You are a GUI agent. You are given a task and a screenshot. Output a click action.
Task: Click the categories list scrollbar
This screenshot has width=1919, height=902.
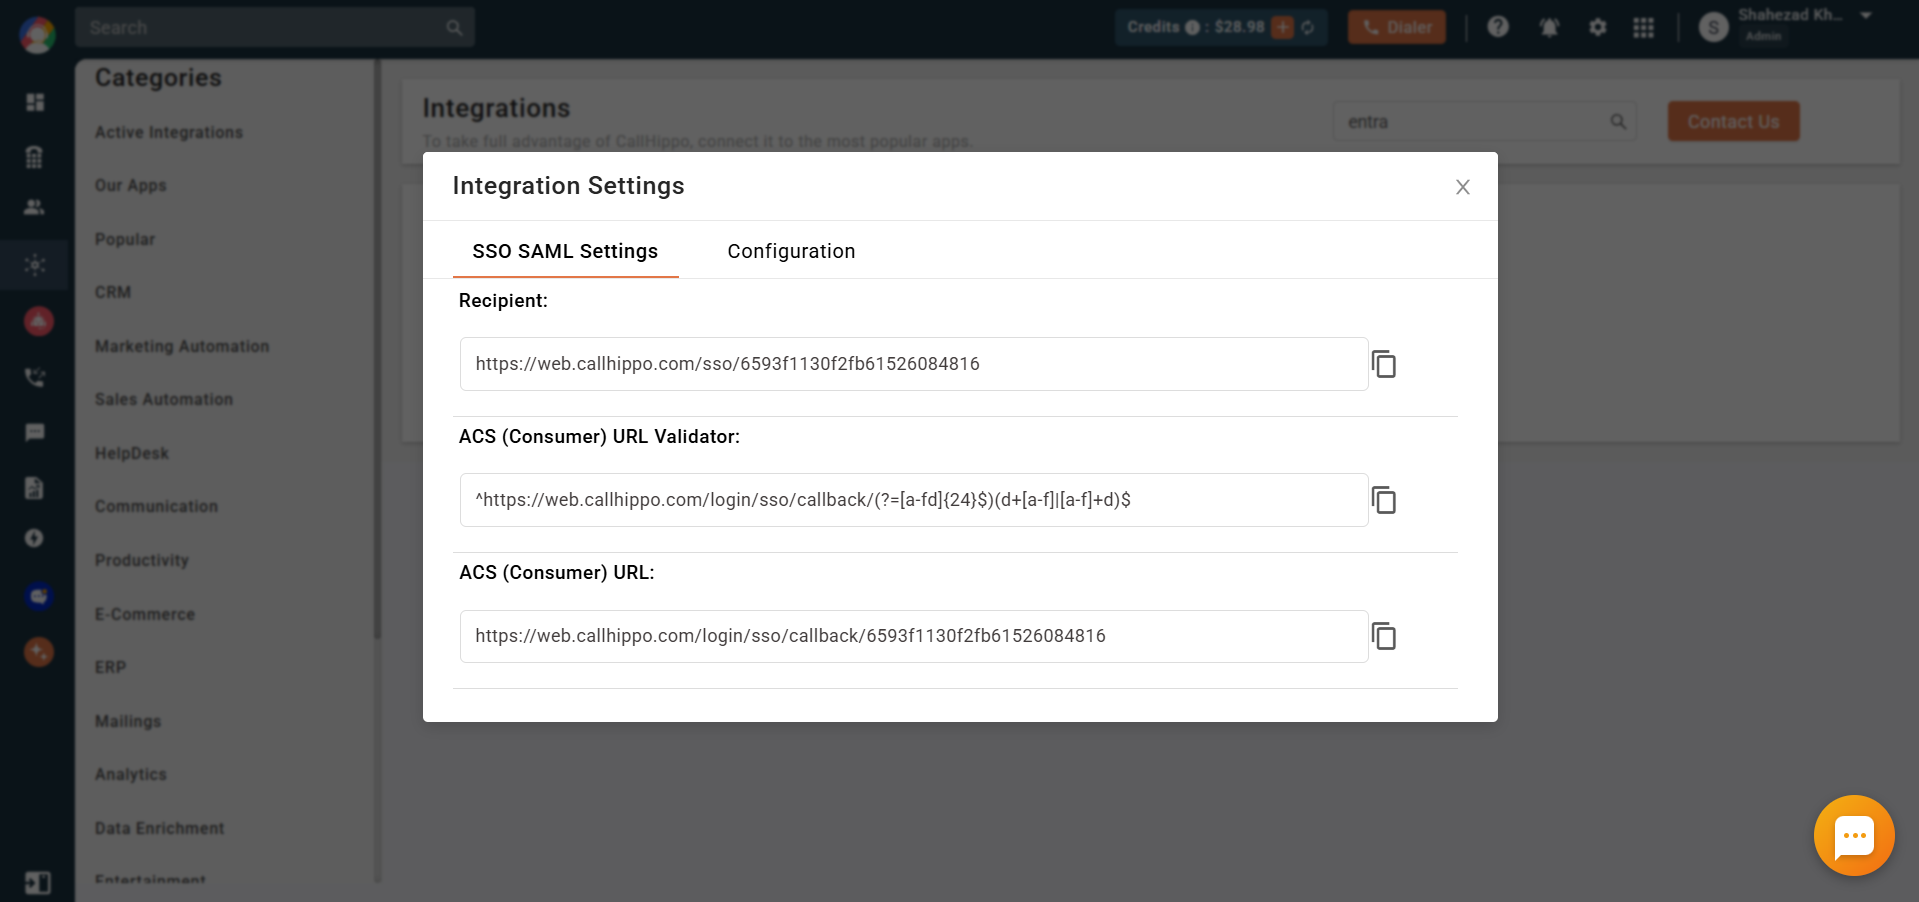click(377, 350)
